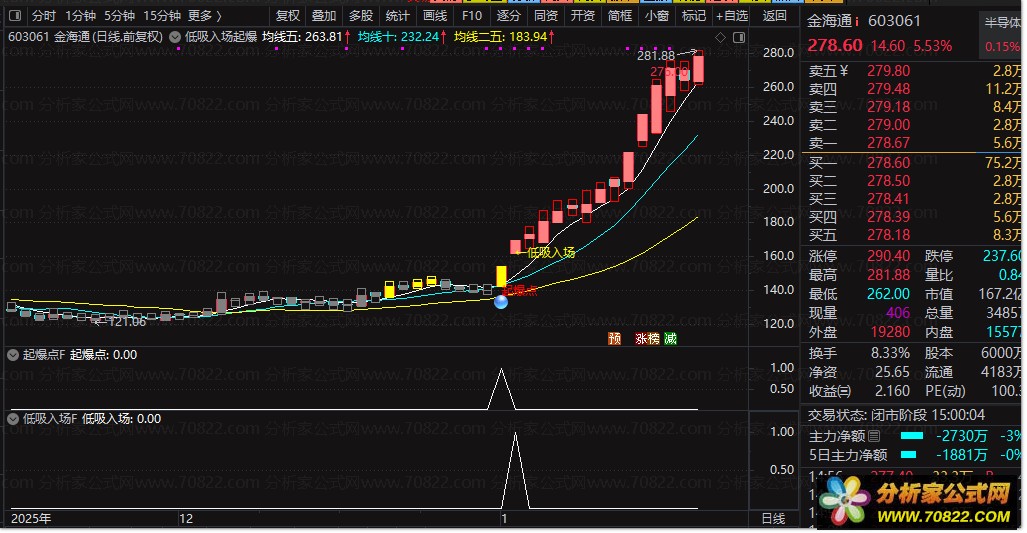Click the 买一 price 278.60
The width and height of the screenshot is (1027, 533).
point(889,162)
